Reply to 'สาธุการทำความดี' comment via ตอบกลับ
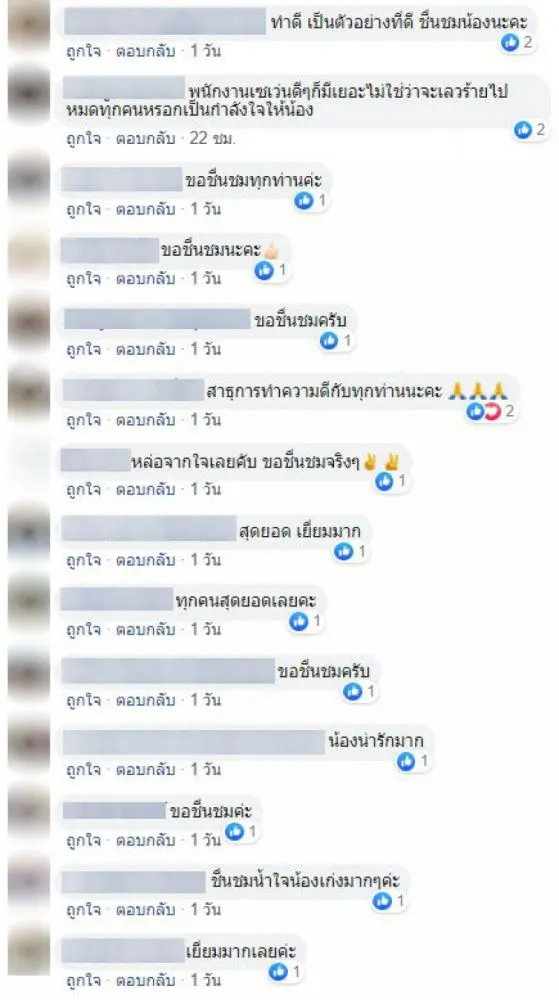The image size is (559, 1000). click(x=145, y=420)
